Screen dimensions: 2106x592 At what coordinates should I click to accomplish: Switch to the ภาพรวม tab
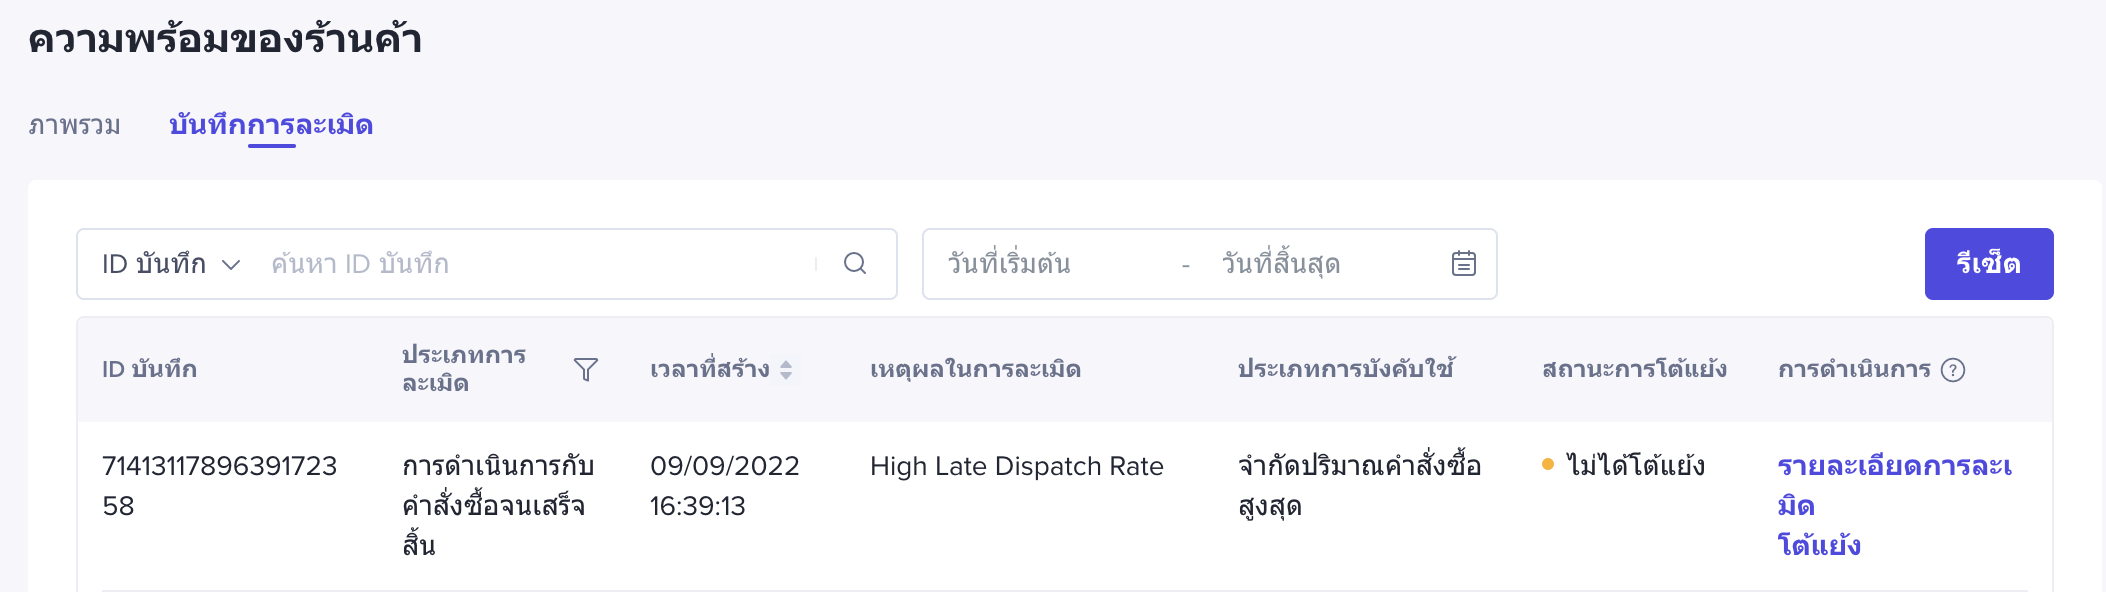pos(75,126)
